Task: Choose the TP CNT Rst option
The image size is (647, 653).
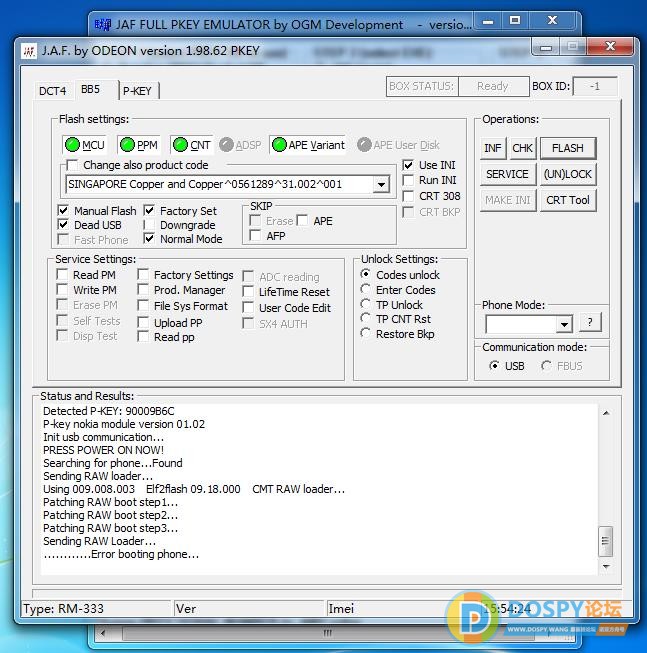Action: (366, 318)
